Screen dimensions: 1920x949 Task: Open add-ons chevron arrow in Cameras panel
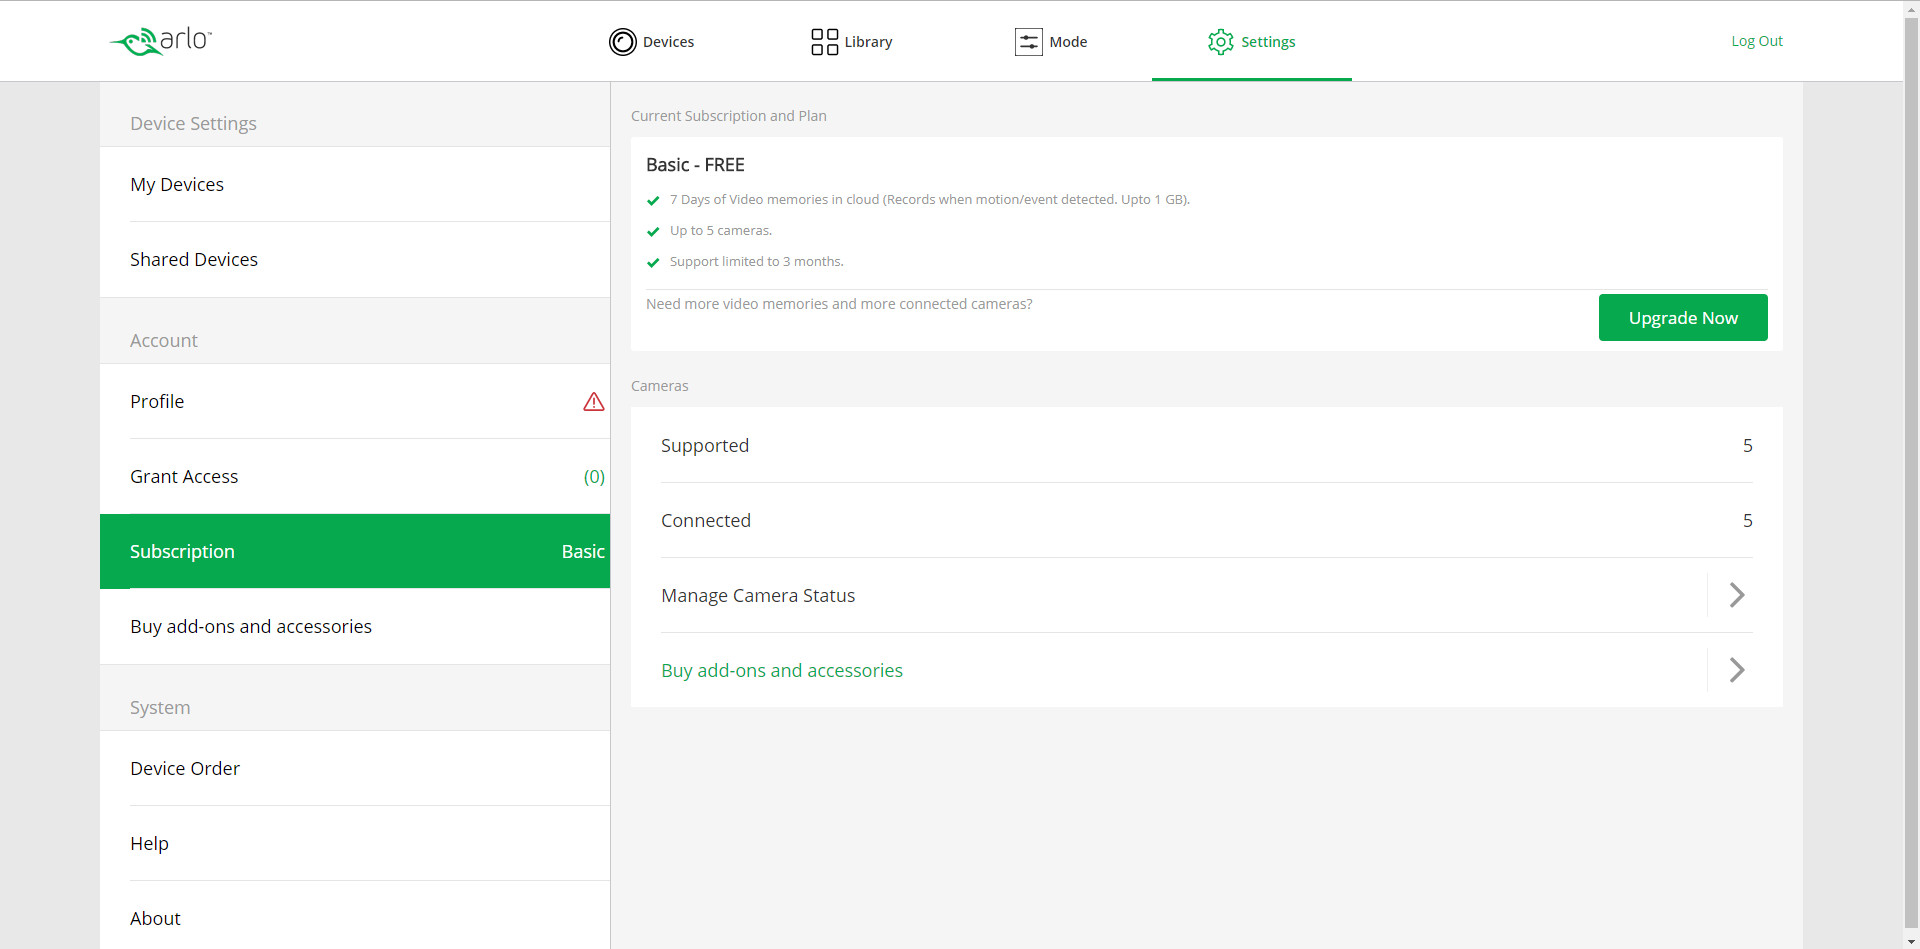[1736, 671]
